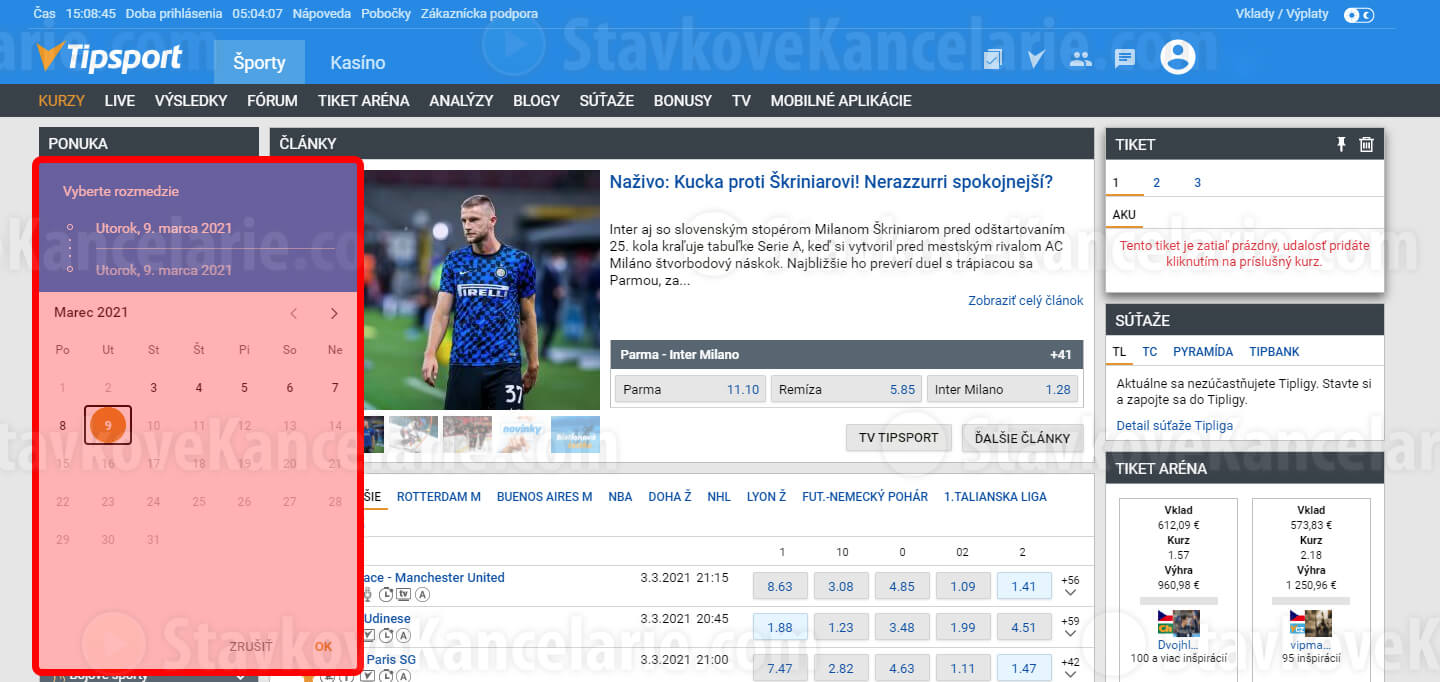Open the tickets checklist icon in header
Image resolution: width=1440 pixels, height=682 pixels.
point(993,59)
